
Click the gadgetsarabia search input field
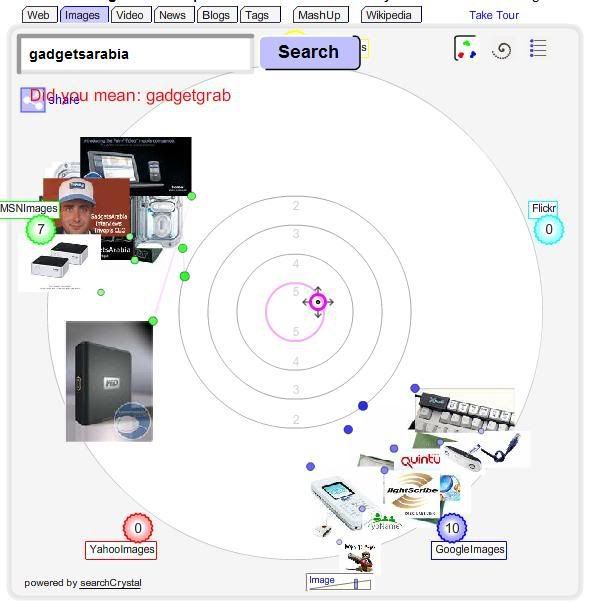tap(135, 54)
